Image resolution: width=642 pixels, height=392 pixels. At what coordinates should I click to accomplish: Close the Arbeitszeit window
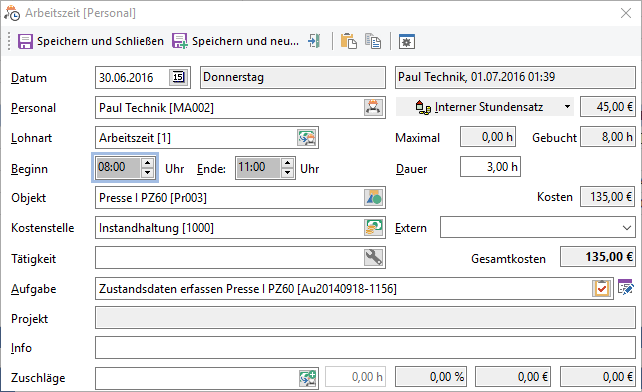pos(626,13)
